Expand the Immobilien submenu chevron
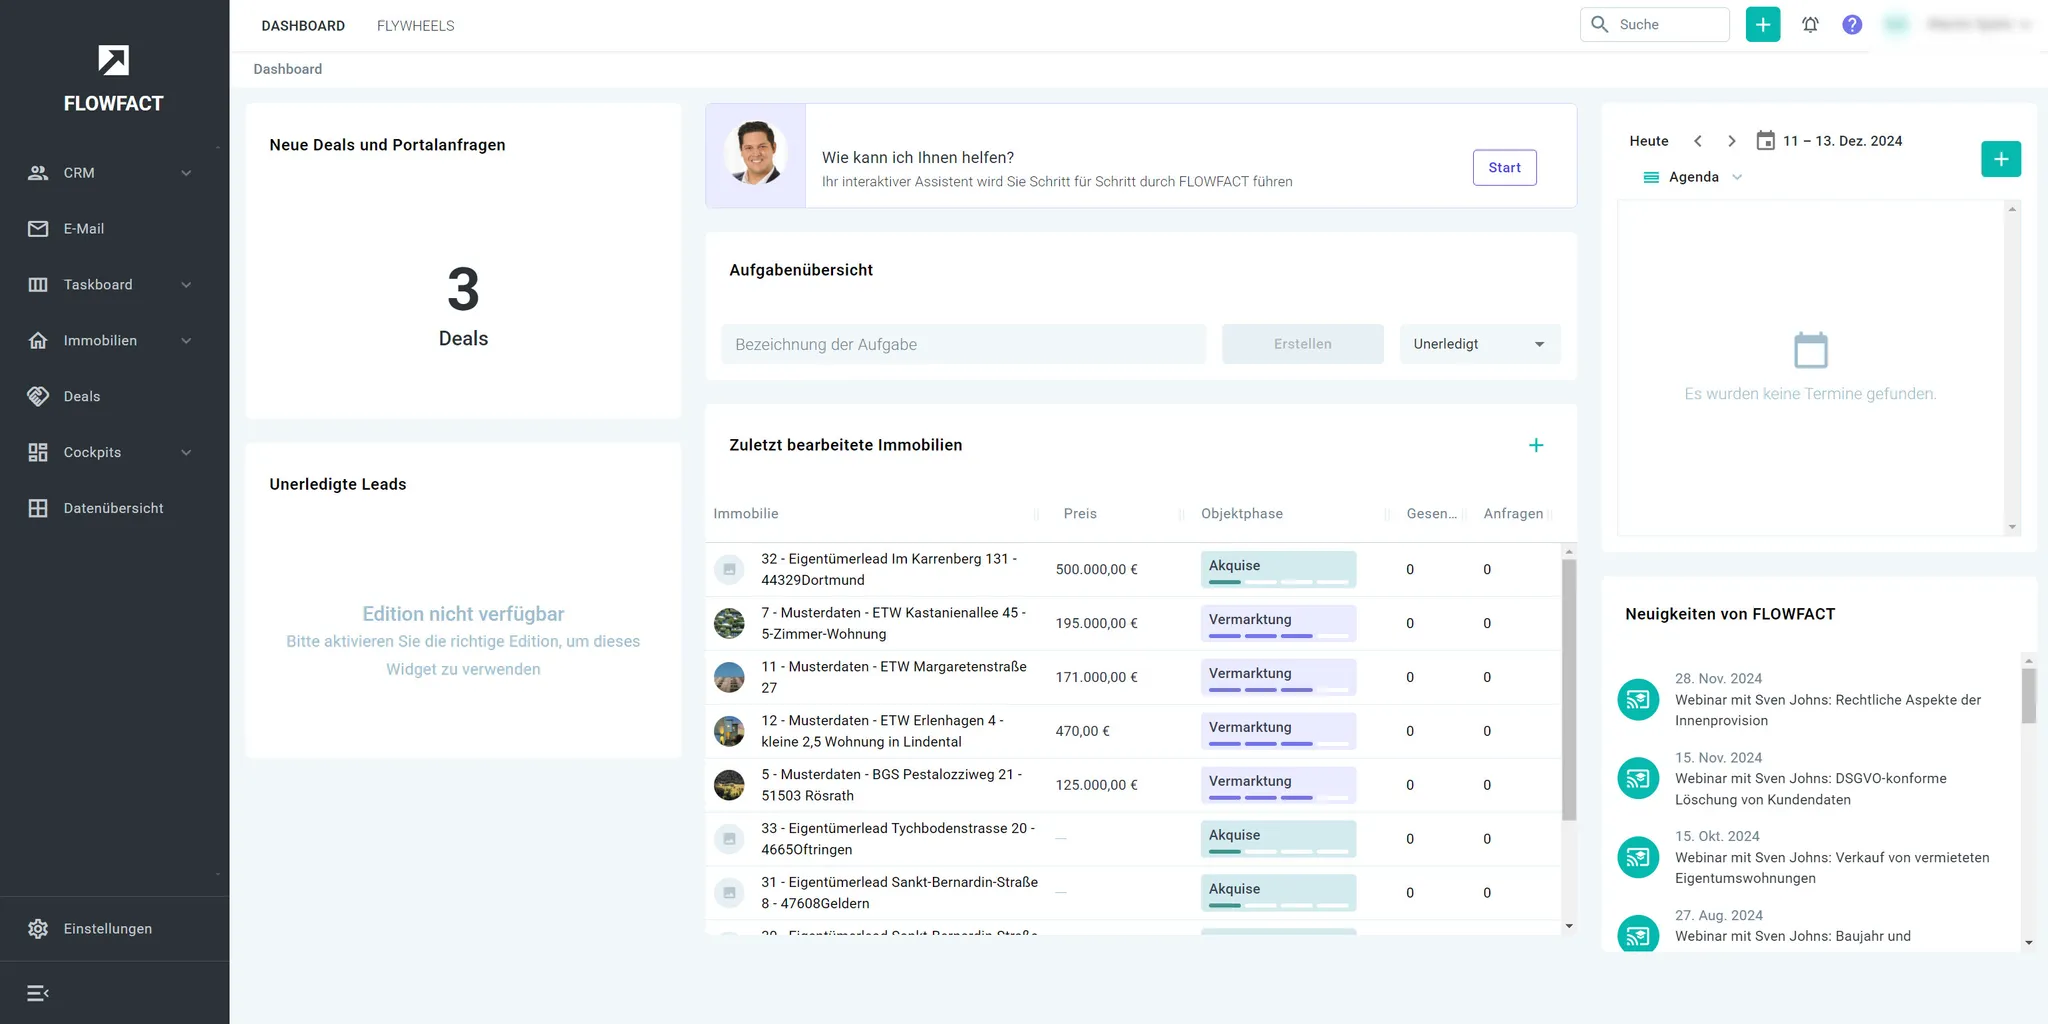2048x1024 pixels. [186, 341]
